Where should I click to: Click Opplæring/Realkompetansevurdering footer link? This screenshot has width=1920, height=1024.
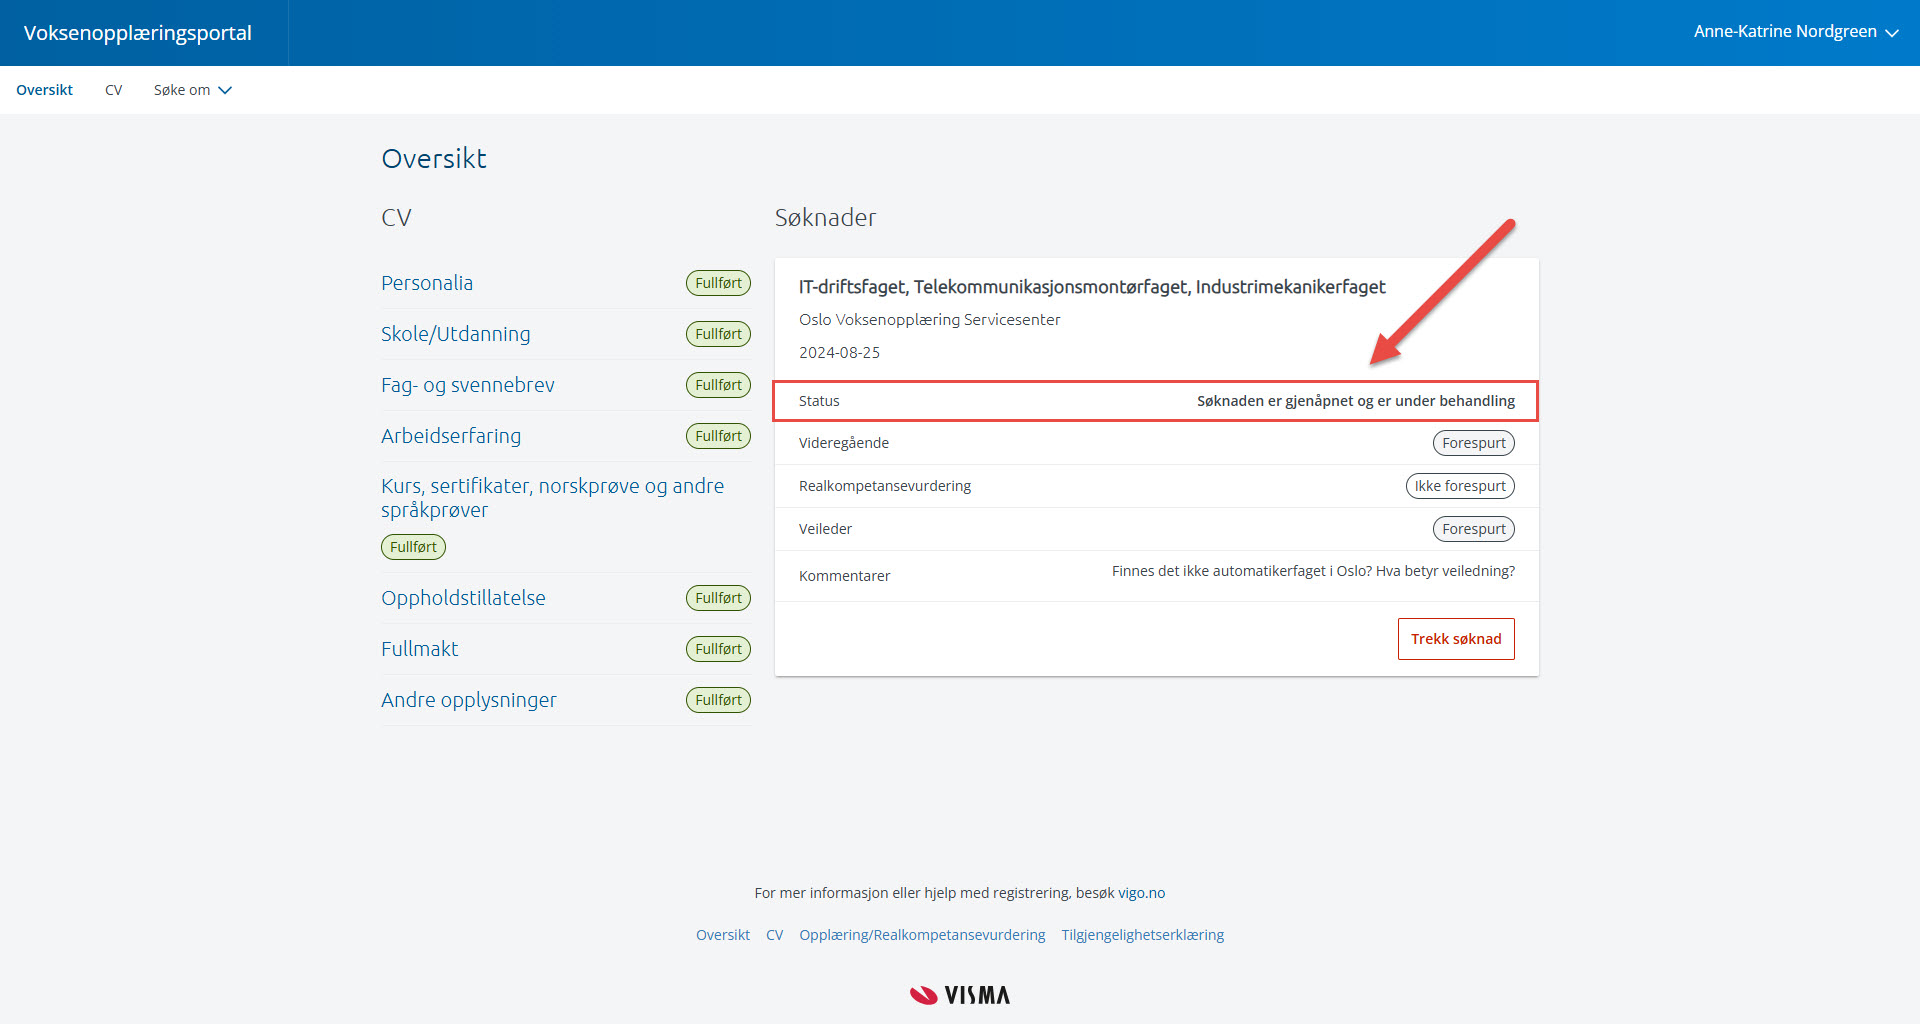[x=921, y=935]
